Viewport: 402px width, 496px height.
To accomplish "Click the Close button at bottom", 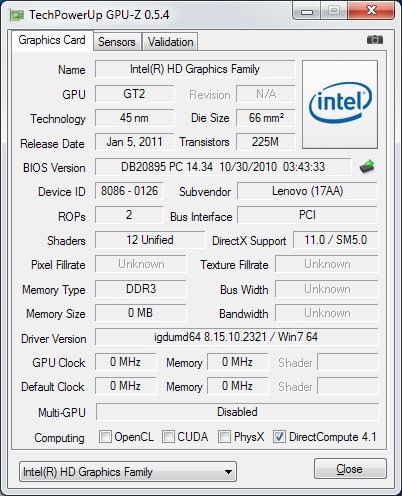I will click(x=350, y=469).
